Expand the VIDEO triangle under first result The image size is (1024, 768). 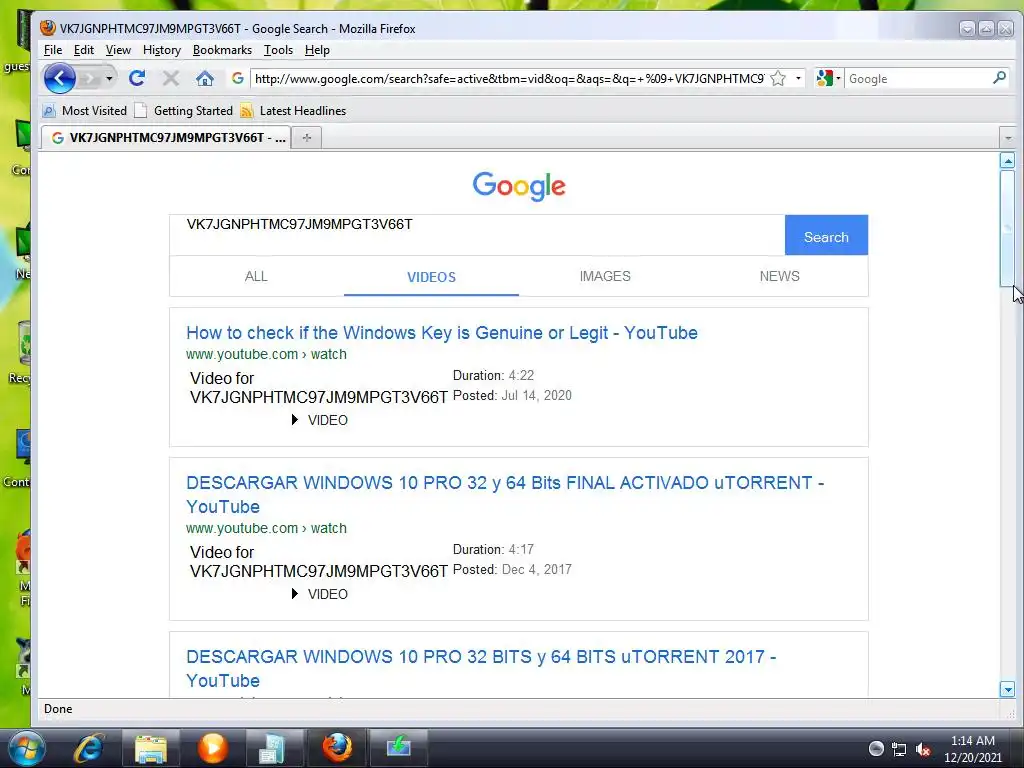point(295,420)
